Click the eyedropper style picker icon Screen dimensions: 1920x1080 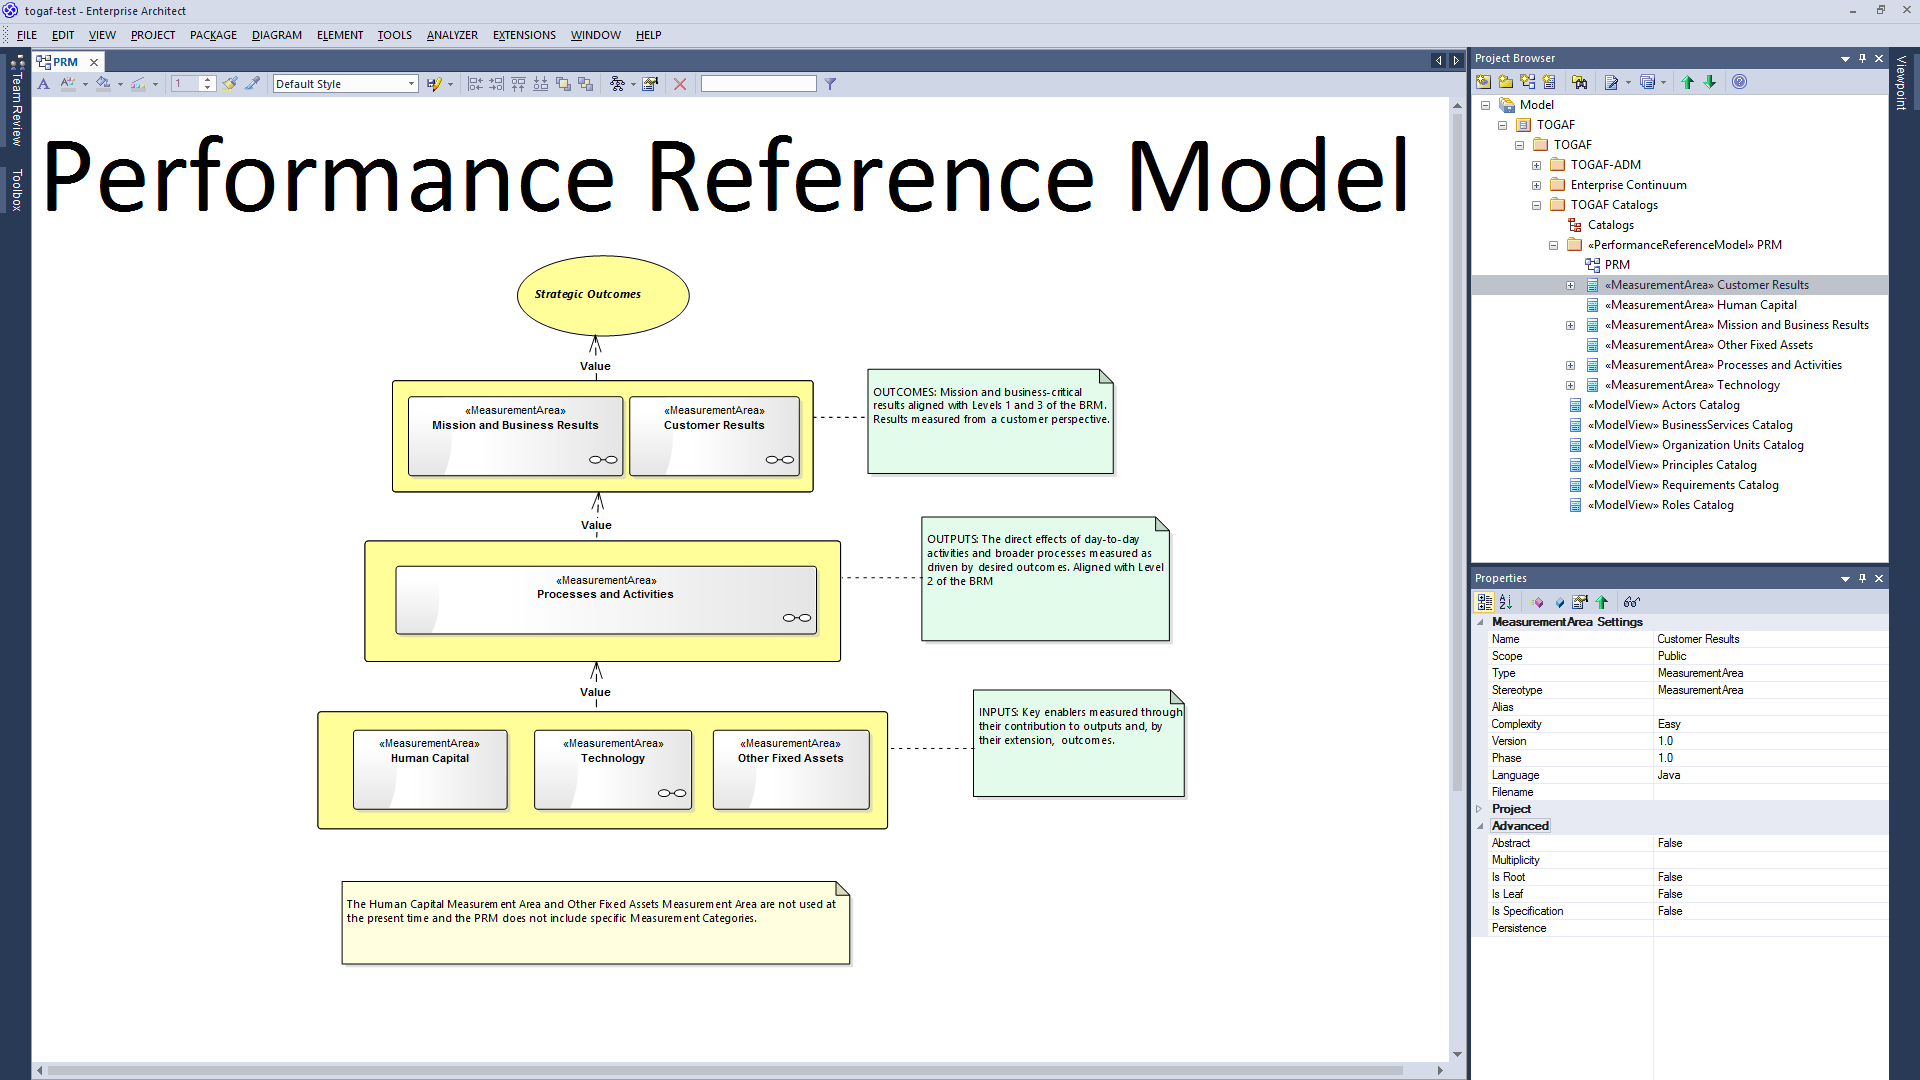click(x=253, y=84)
